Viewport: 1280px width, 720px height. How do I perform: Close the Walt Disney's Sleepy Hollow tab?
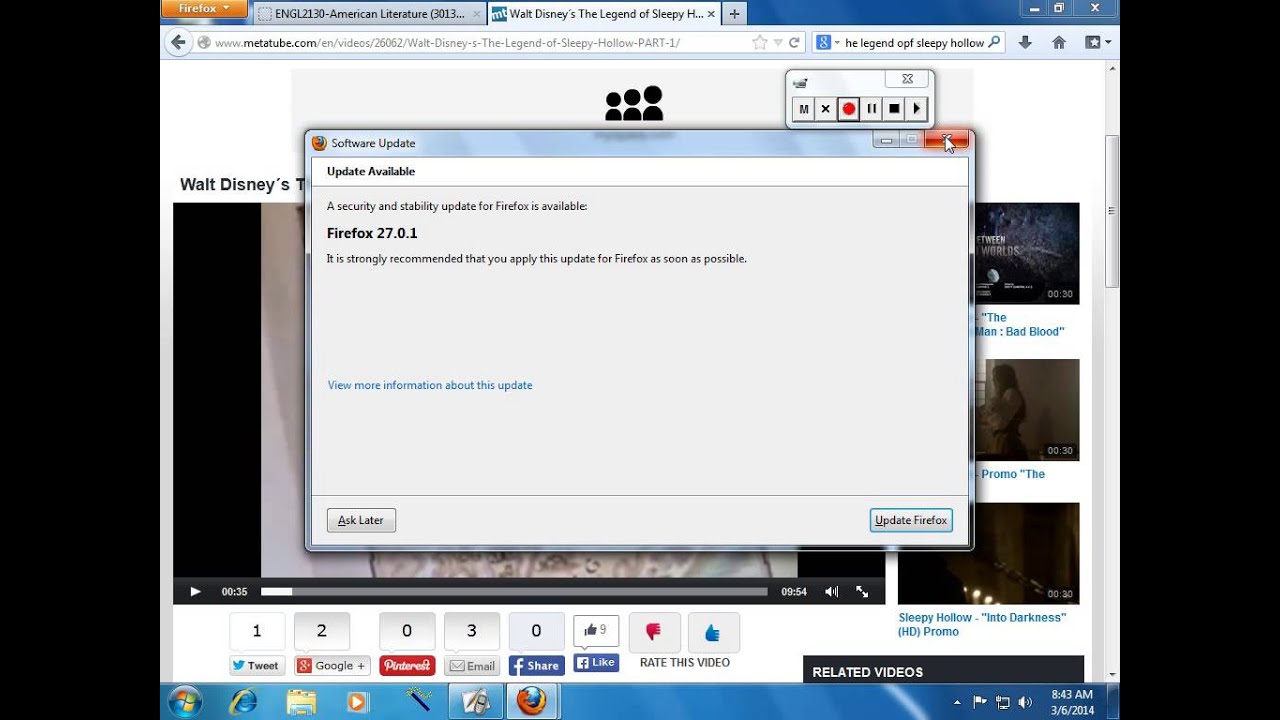point(710,14)
